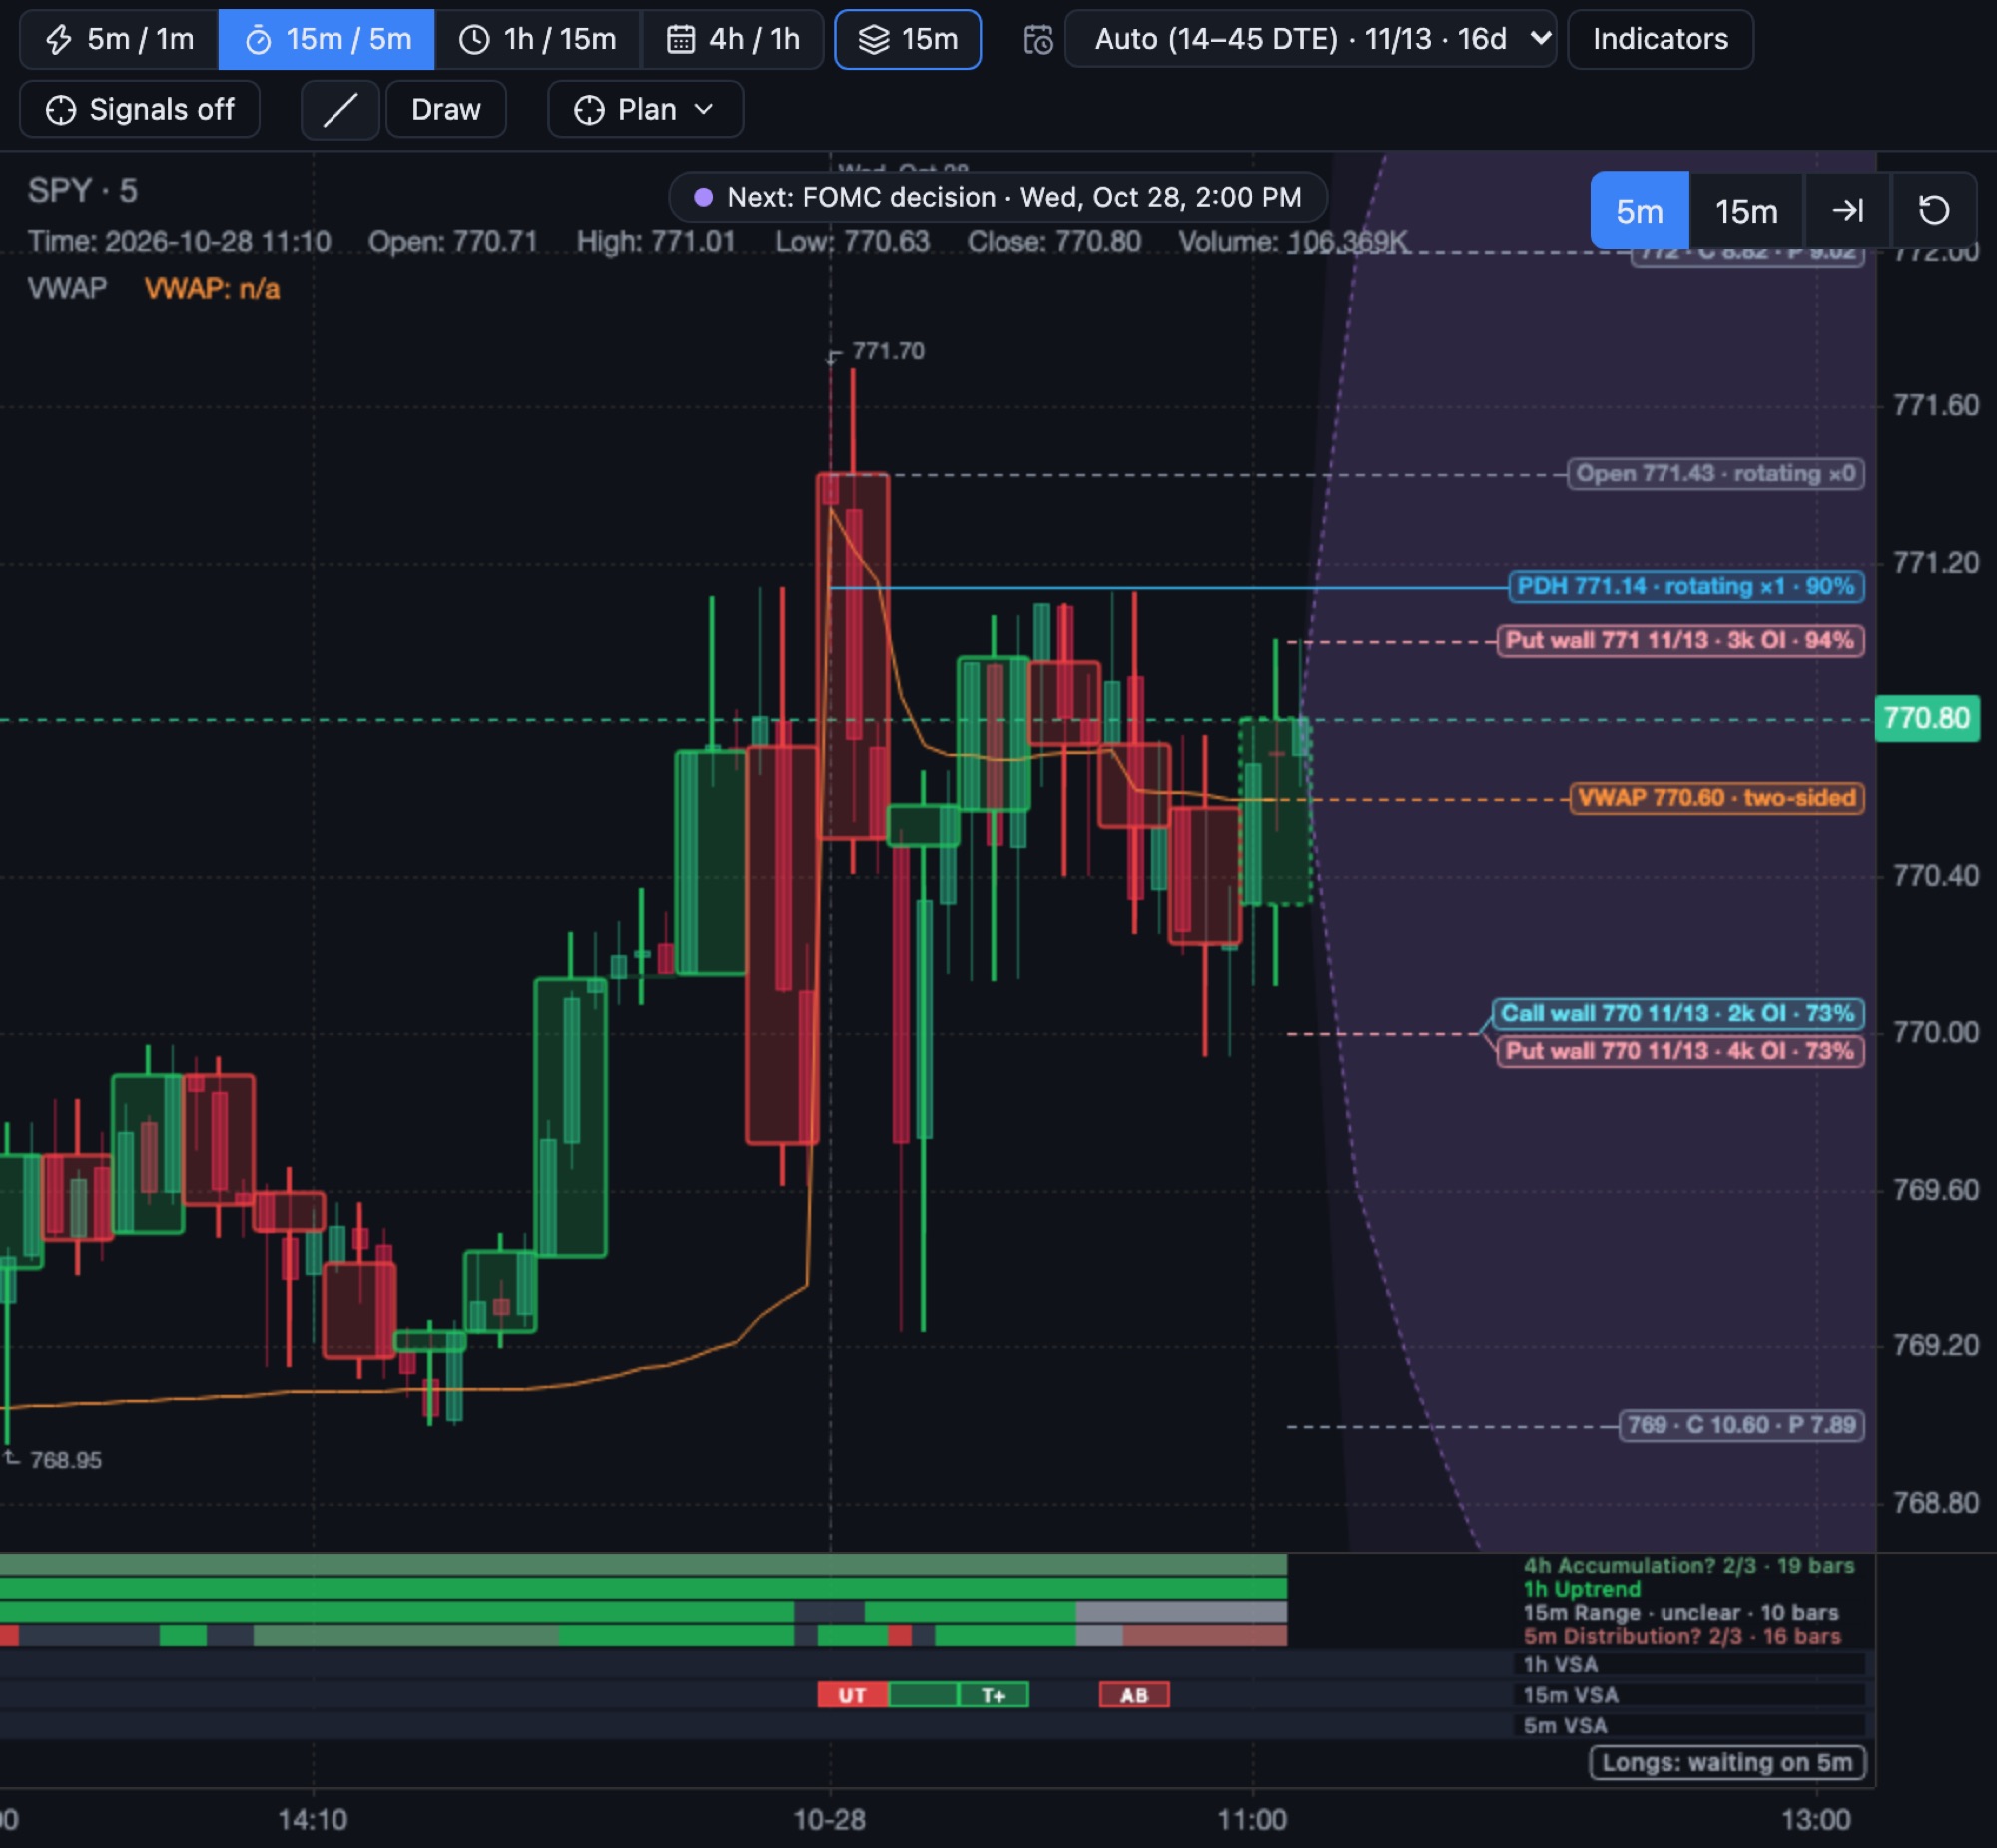Click the 770.80 current price tag
Screen dimensions: 1997x1848
click(x=1926, y=718)
